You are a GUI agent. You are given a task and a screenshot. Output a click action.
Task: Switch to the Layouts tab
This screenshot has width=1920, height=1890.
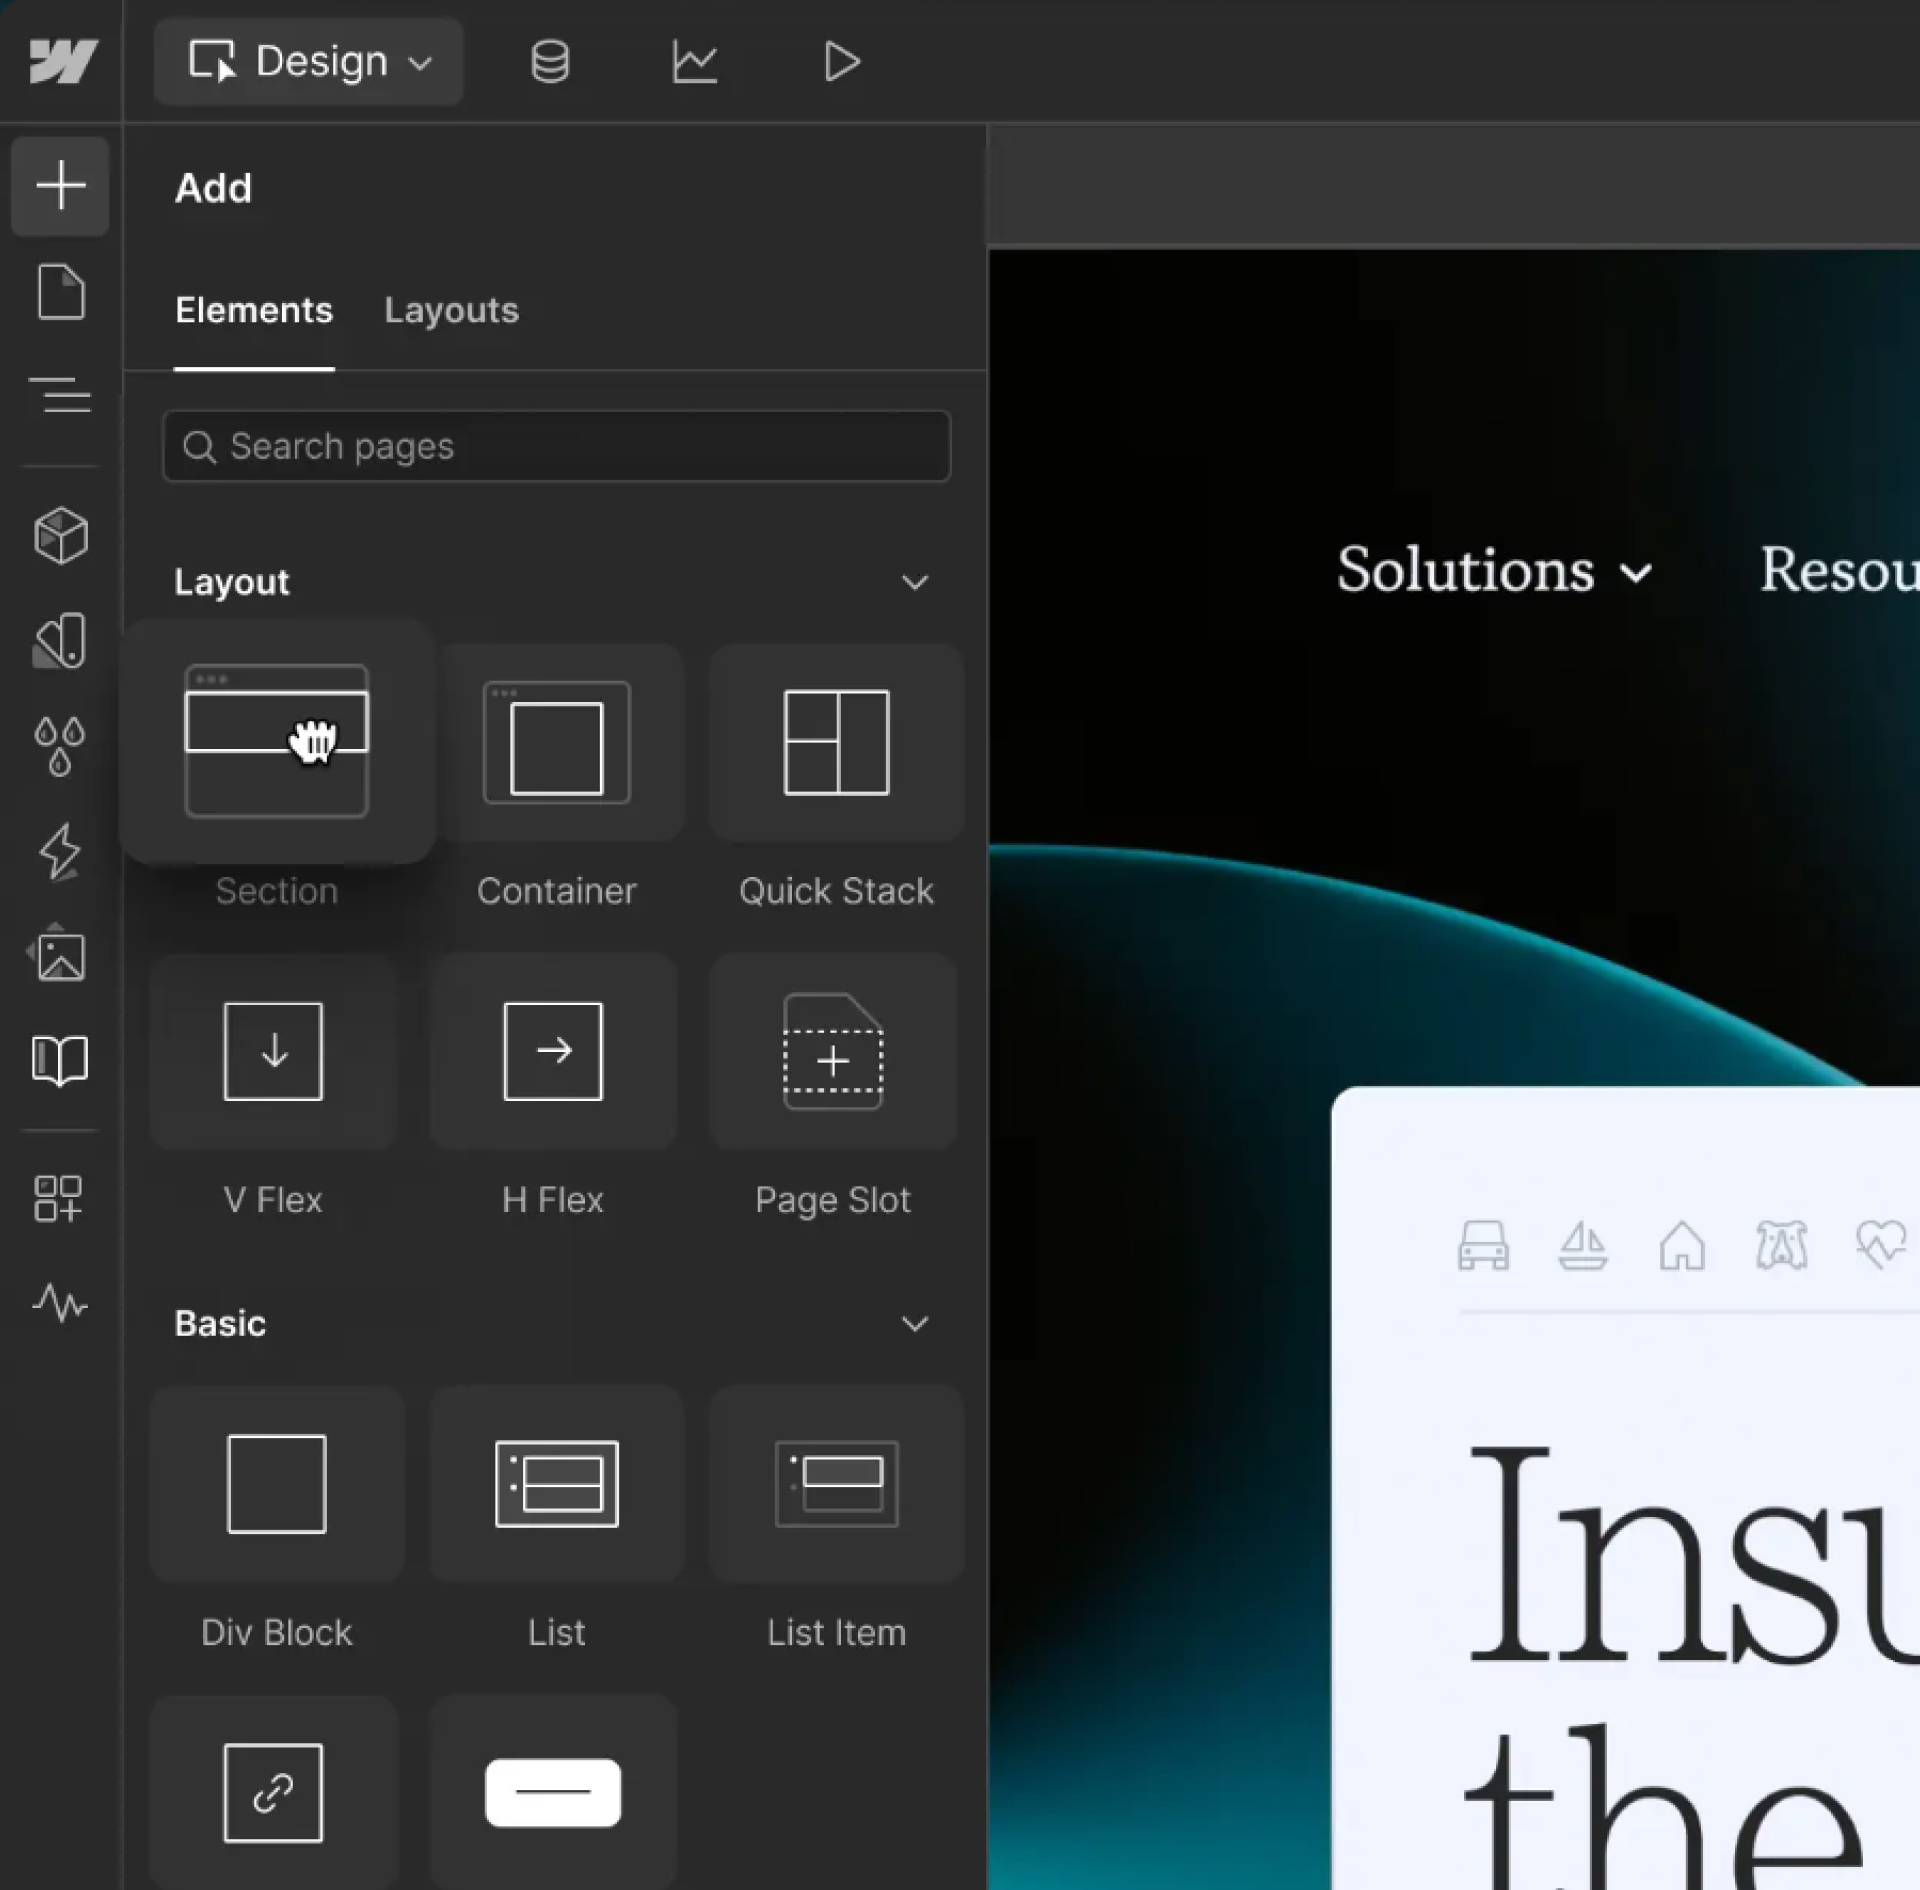pyautogui.click(x=451, y=310)
